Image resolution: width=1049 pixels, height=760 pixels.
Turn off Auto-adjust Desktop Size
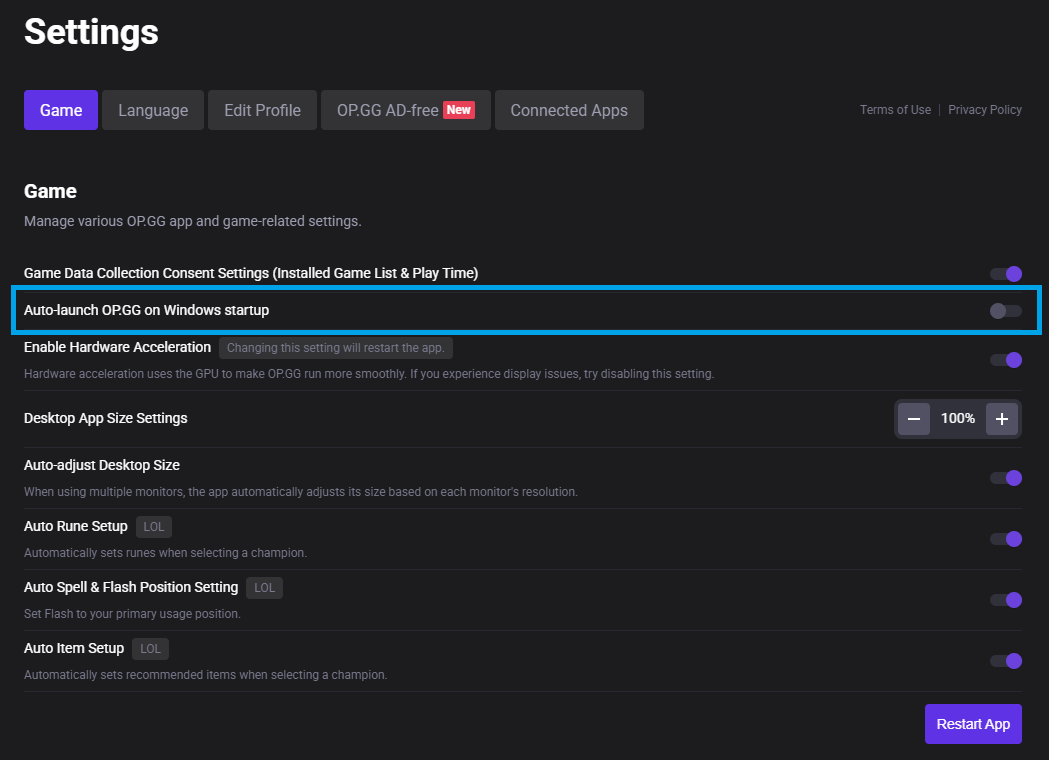(x=1006, y=478)
